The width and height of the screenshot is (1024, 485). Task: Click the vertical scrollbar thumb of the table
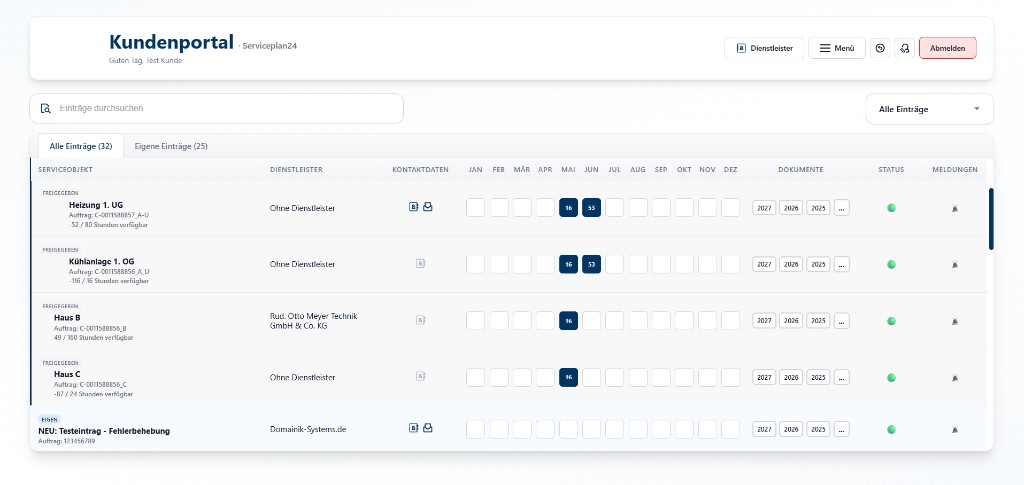[x=991, y=219]
